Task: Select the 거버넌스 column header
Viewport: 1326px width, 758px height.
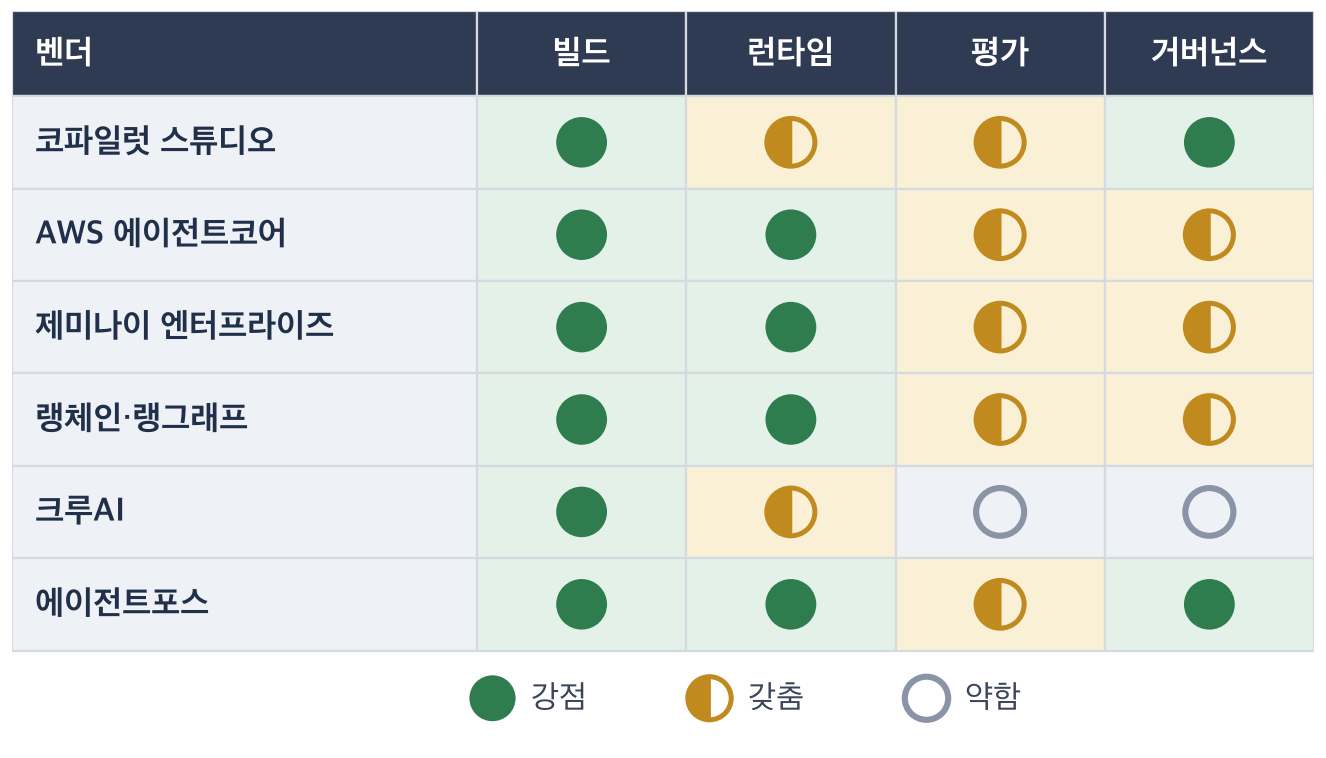Action: point(1209,53)
